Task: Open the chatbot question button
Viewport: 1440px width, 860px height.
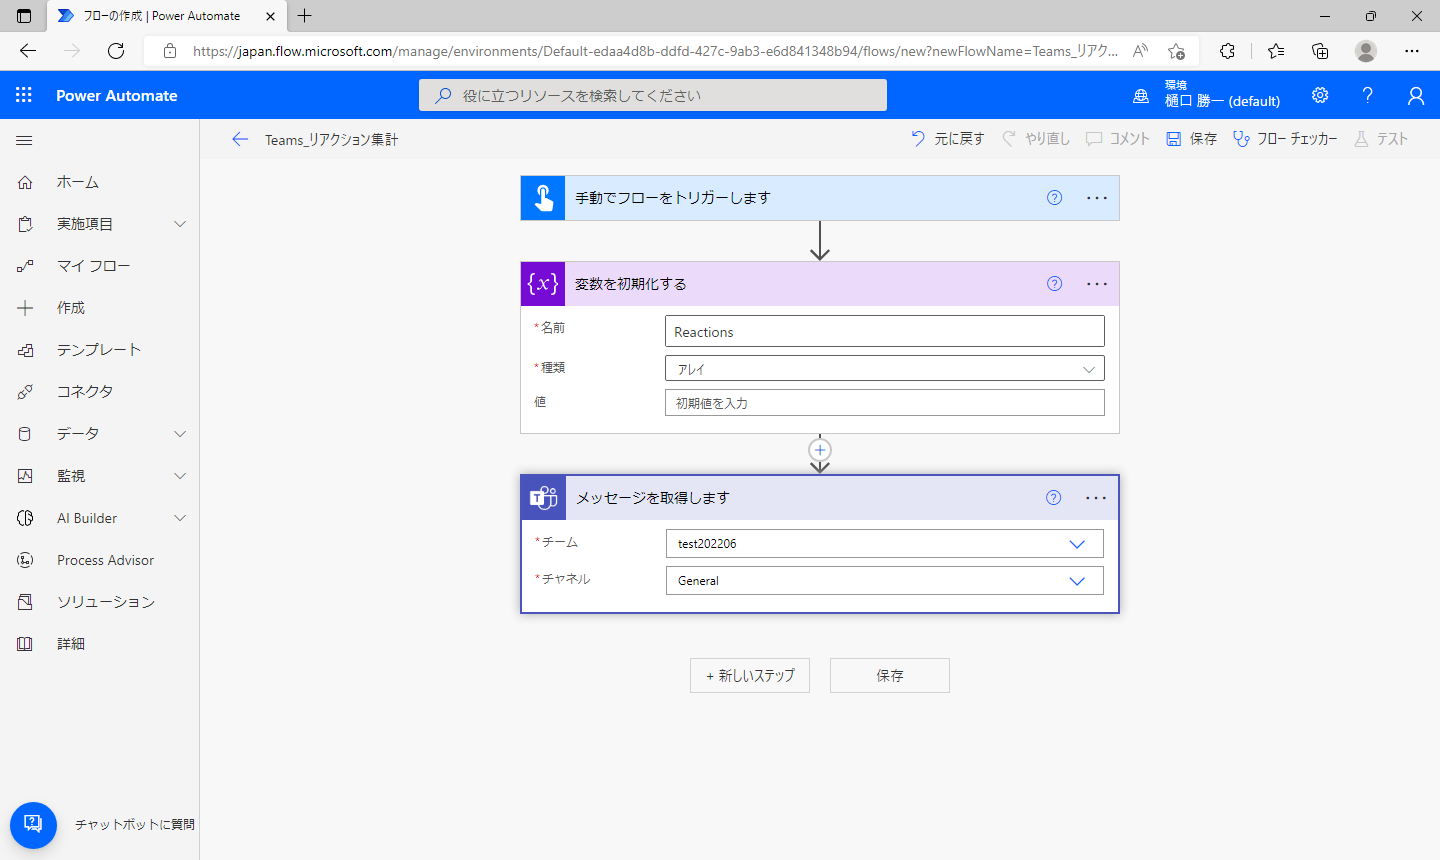Action: (33, 825)
